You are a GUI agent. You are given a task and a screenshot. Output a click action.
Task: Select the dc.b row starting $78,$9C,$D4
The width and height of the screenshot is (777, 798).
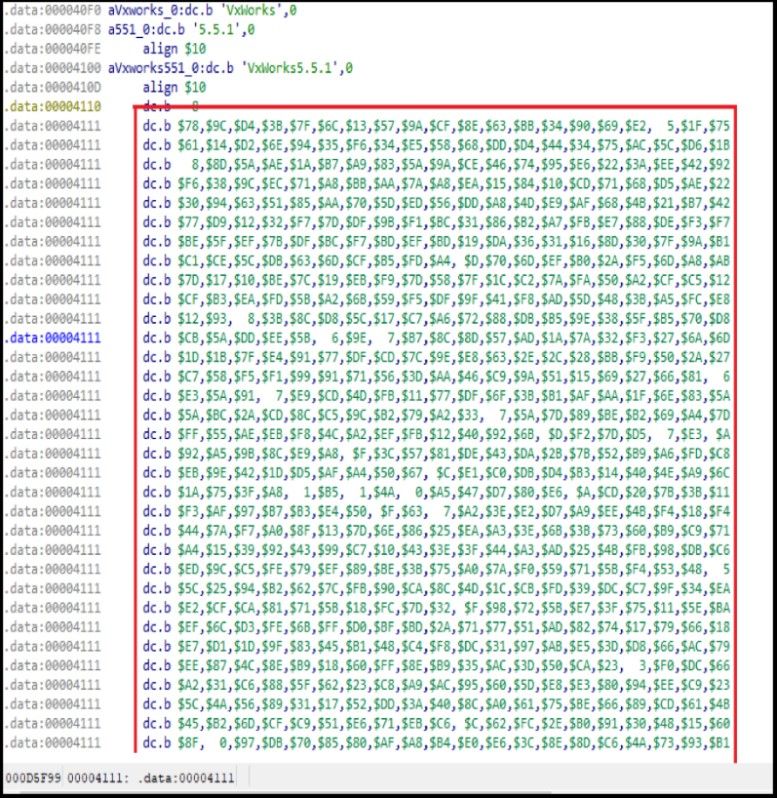[x=436, y=126]
